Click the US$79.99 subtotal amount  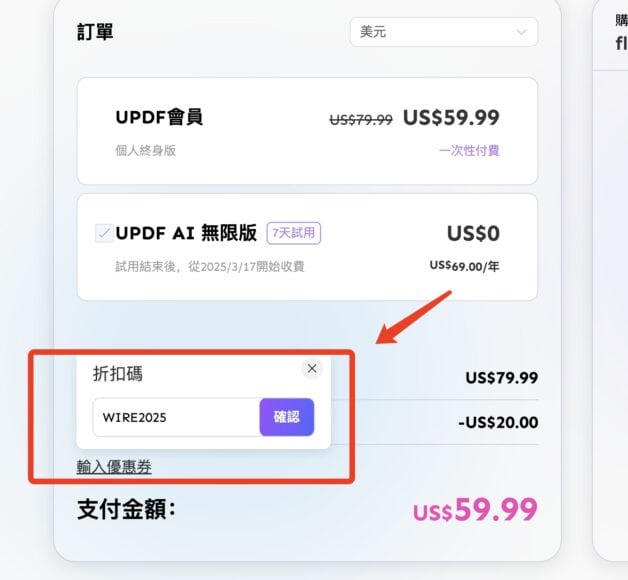[x=502, y=378]
